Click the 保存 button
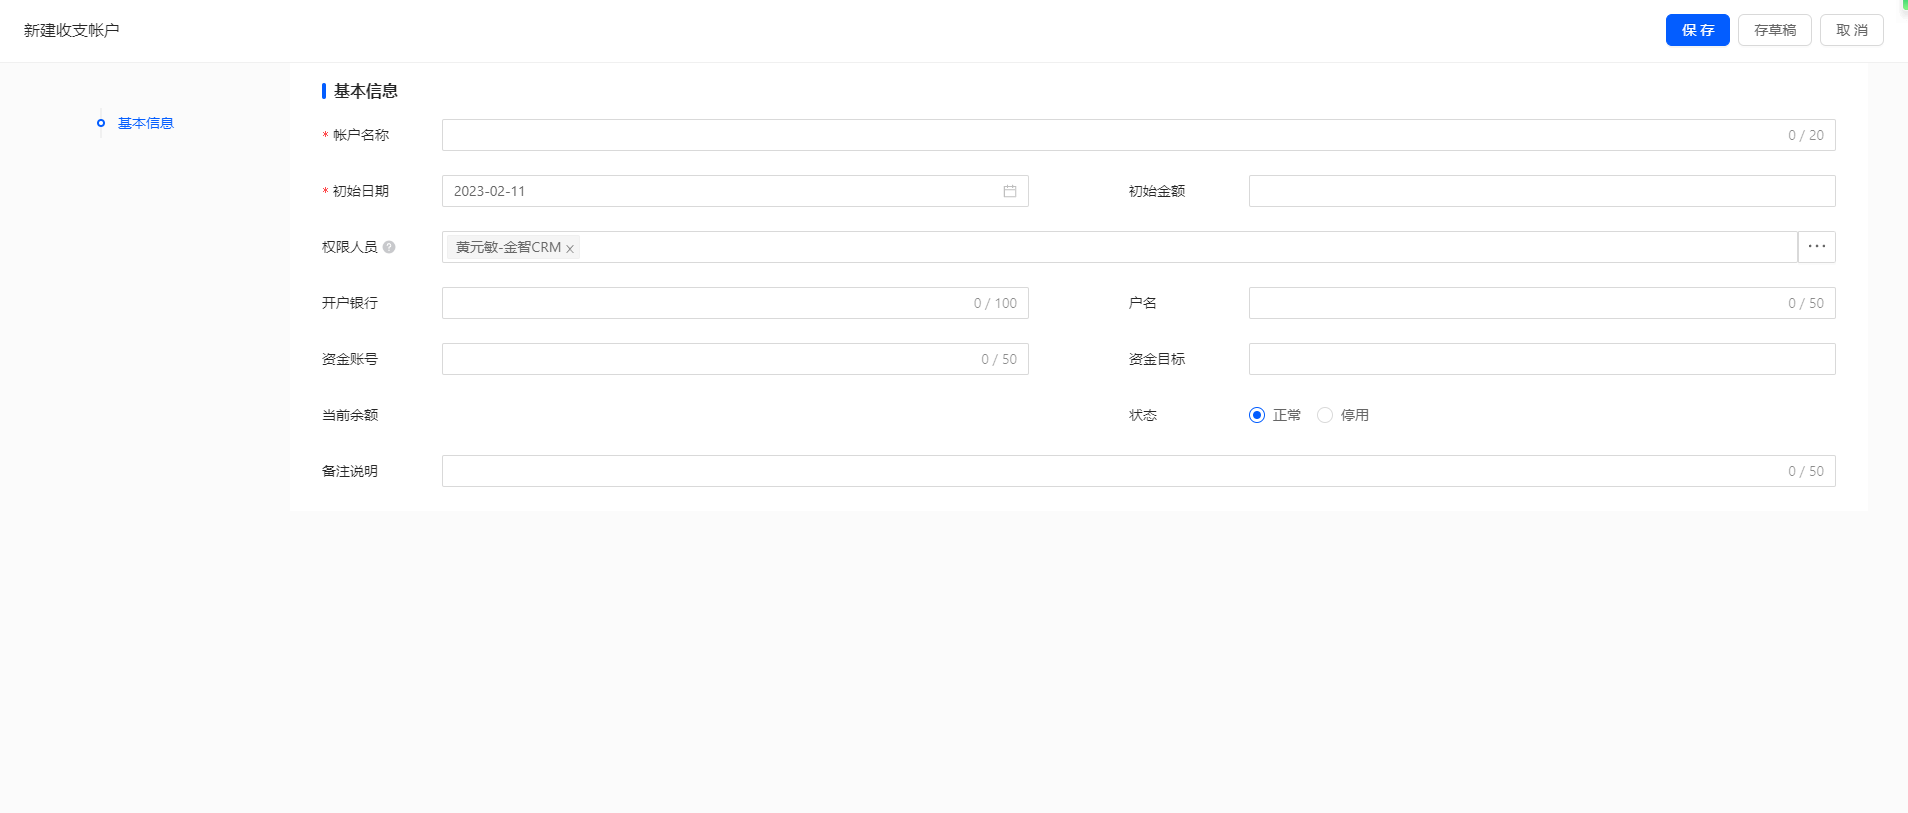The image size is (1908, 813). coord(1698,30)
